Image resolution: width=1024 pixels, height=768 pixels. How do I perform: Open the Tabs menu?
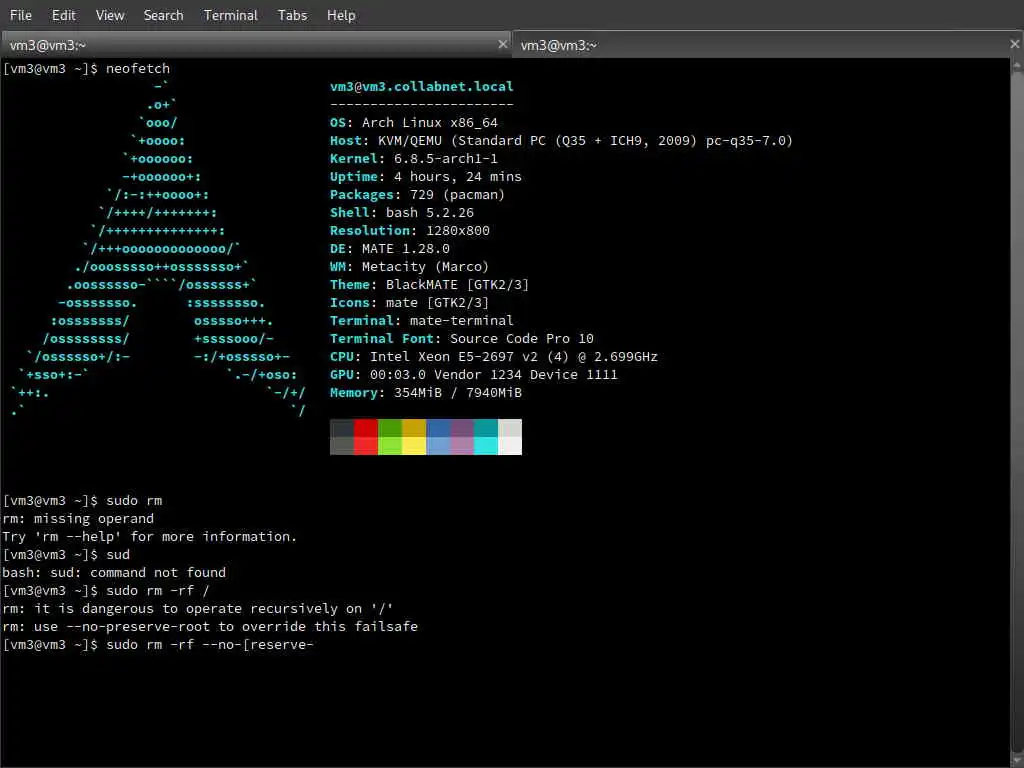(x=292, y=15)
